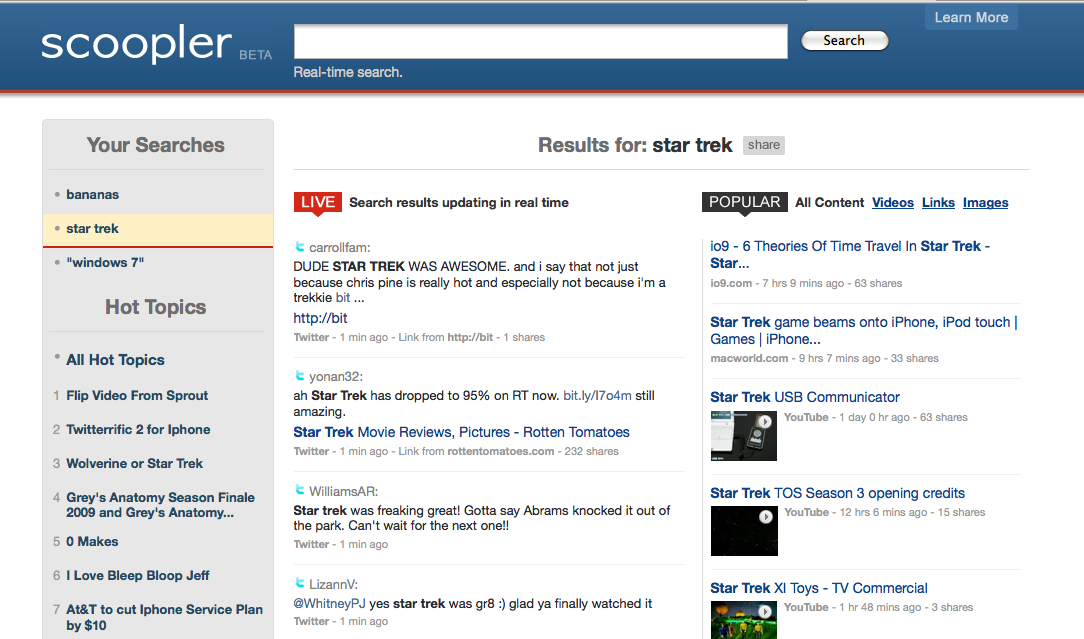Image resolution: width=1084 pixels, height=639 pixels.
Task: Open Star Trek Movie Reviews Rotten Tomatoes link
Action: pyautogui.click(x=461, y=432)
